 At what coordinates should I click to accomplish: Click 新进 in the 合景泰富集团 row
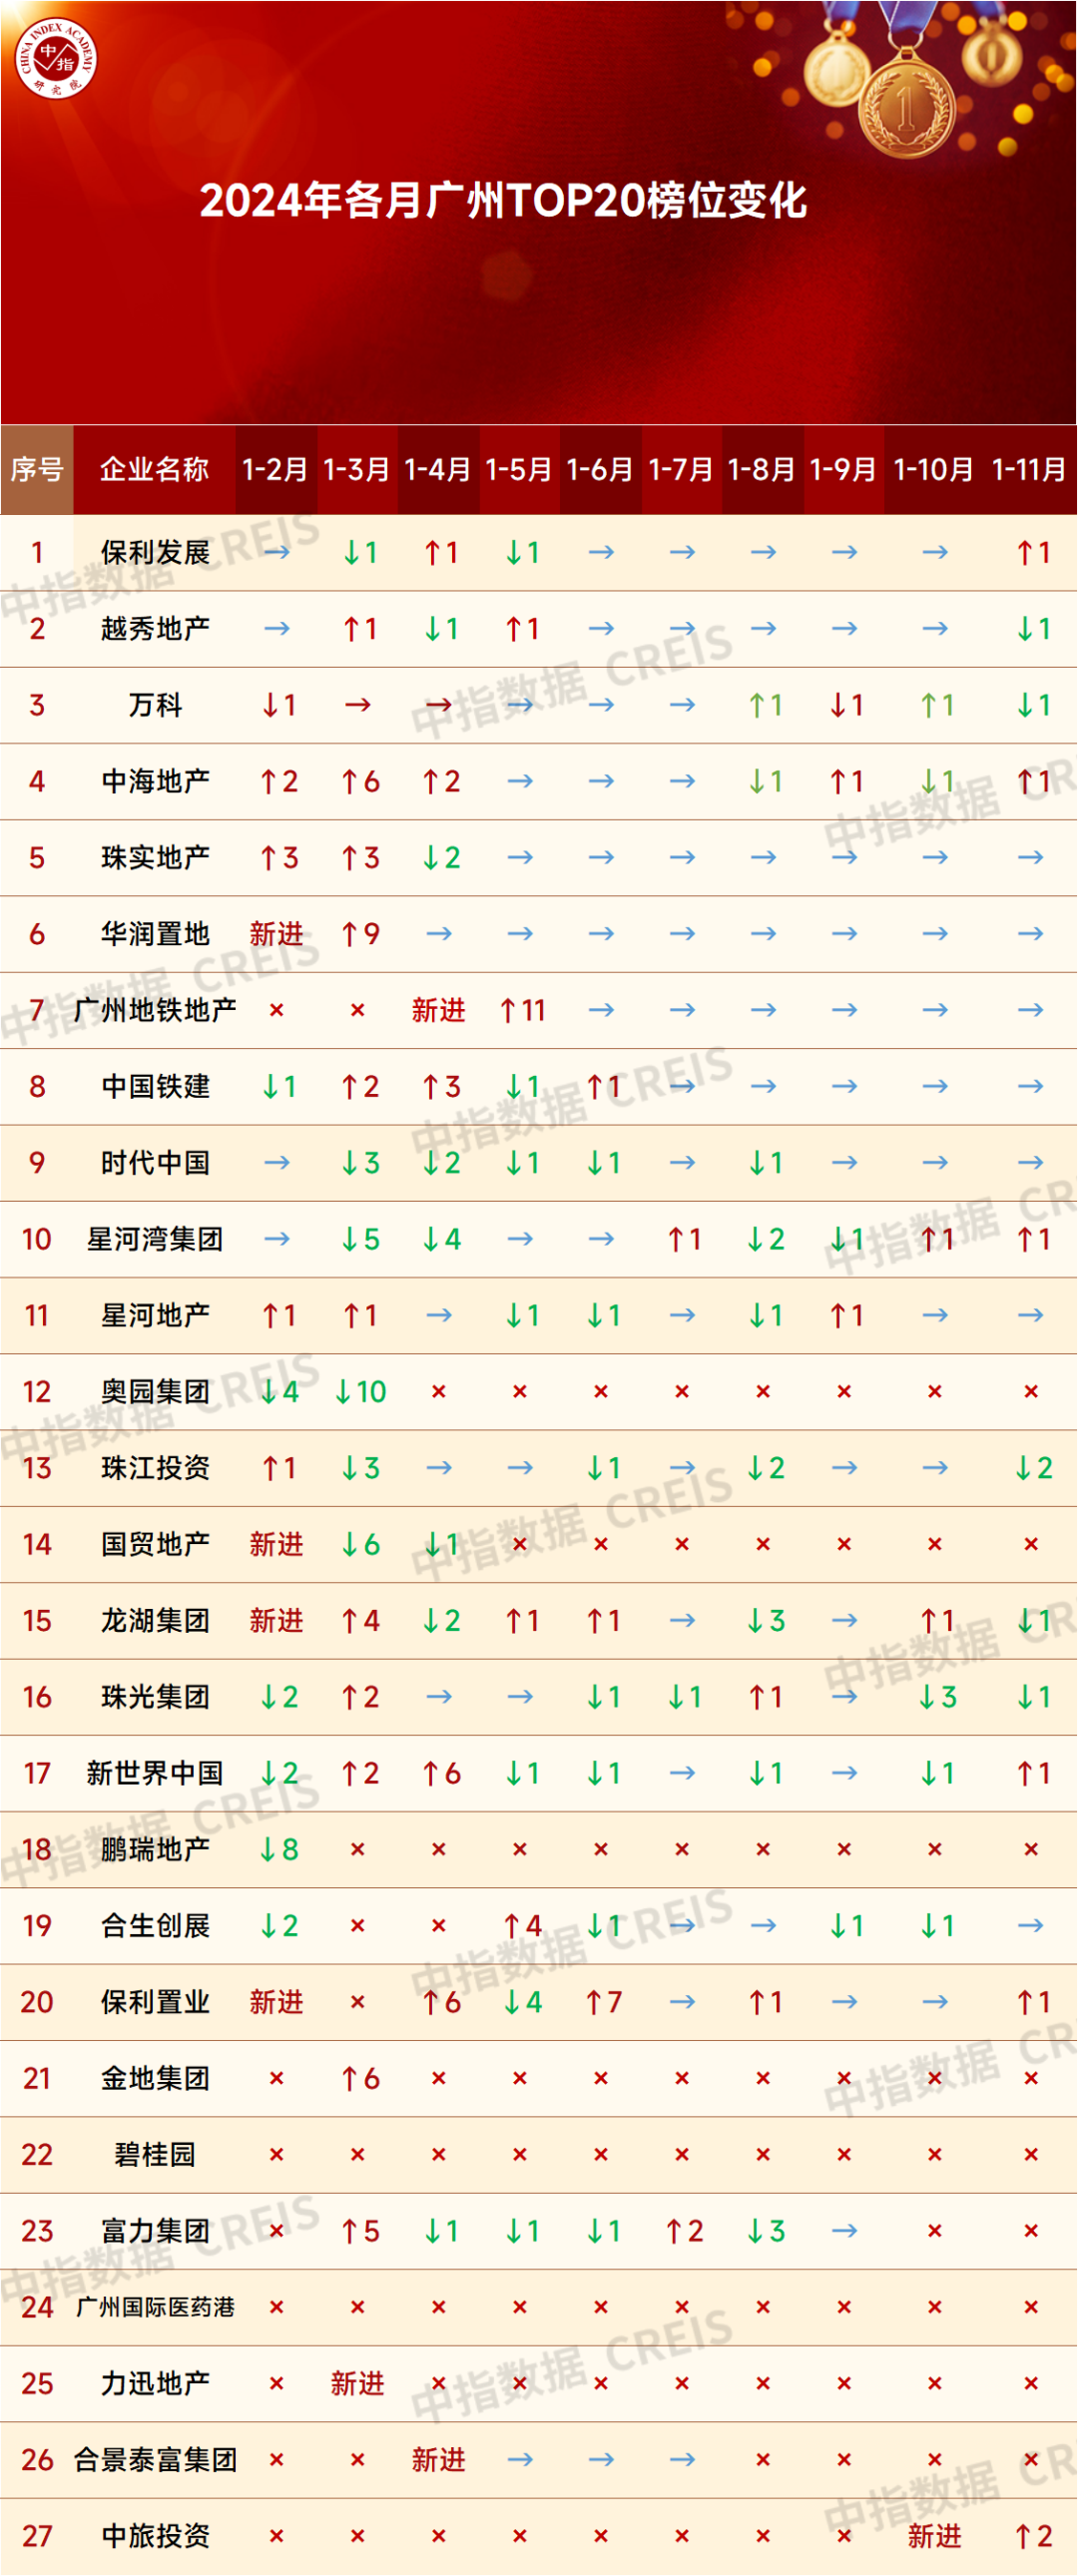(x=438, y=2460)
